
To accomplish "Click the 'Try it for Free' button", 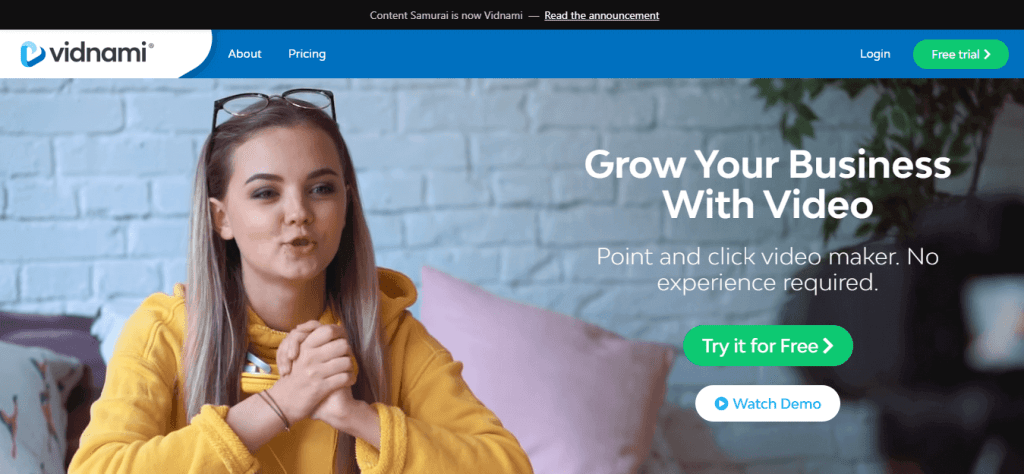I will click(768, 345).
